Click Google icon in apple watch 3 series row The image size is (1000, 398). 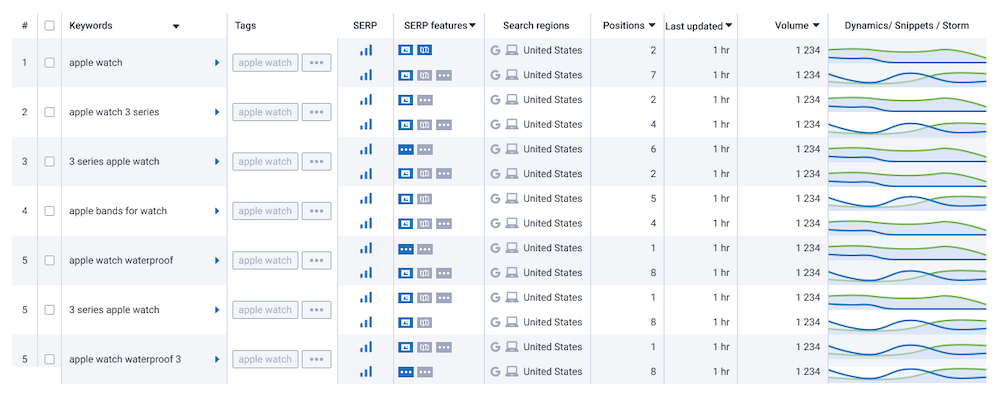pyautogui.click(x=495, y=100)
